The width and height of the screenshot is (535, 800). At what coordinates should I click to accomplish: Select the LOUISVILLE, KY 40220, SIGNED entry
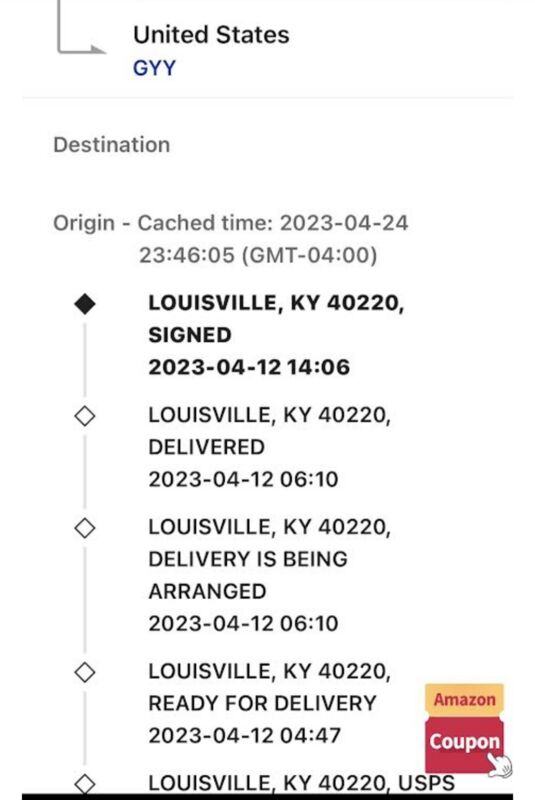[275, 319]
